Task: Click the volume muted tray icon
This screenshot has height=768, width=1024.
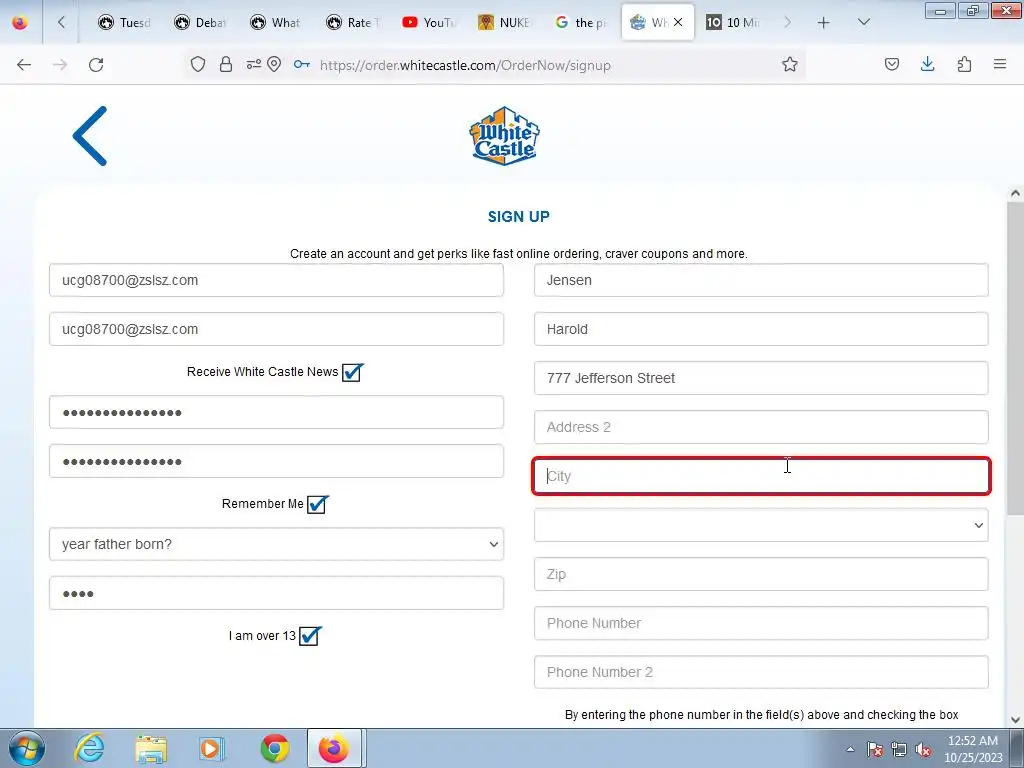Action: pyautogui.click(x=923, y=750)
